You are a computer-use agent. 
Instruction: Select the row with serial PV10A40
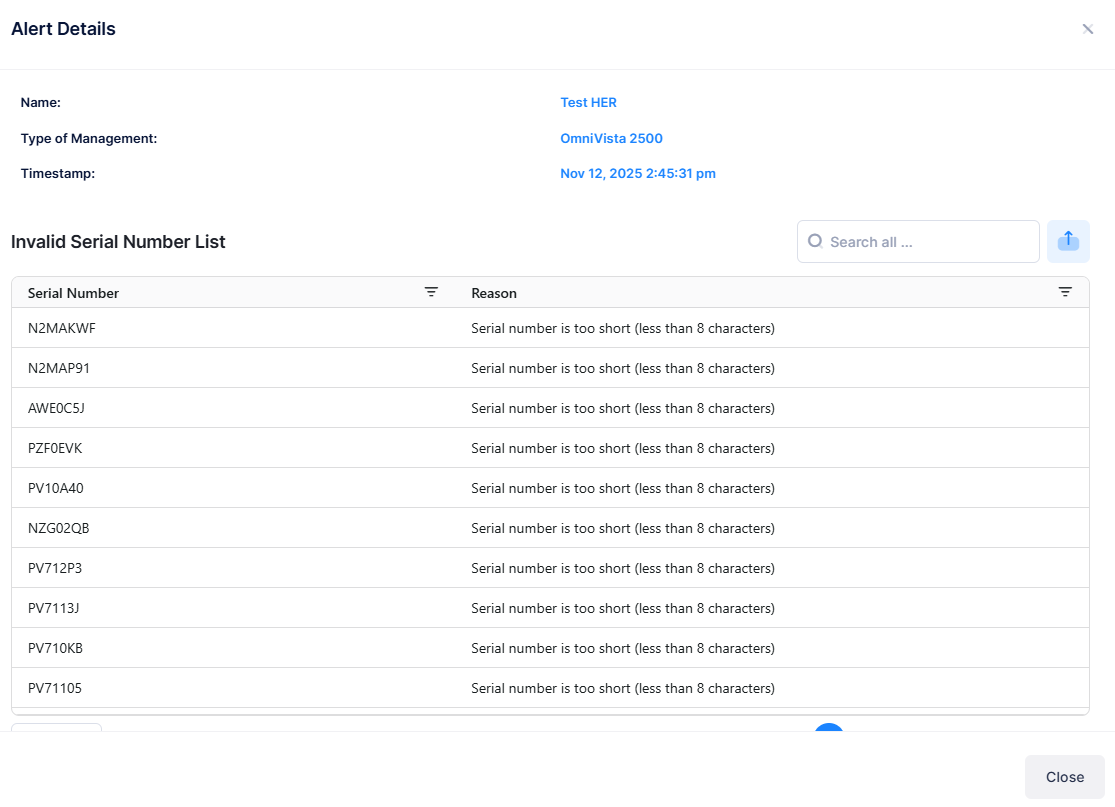(x=55, y=488)
